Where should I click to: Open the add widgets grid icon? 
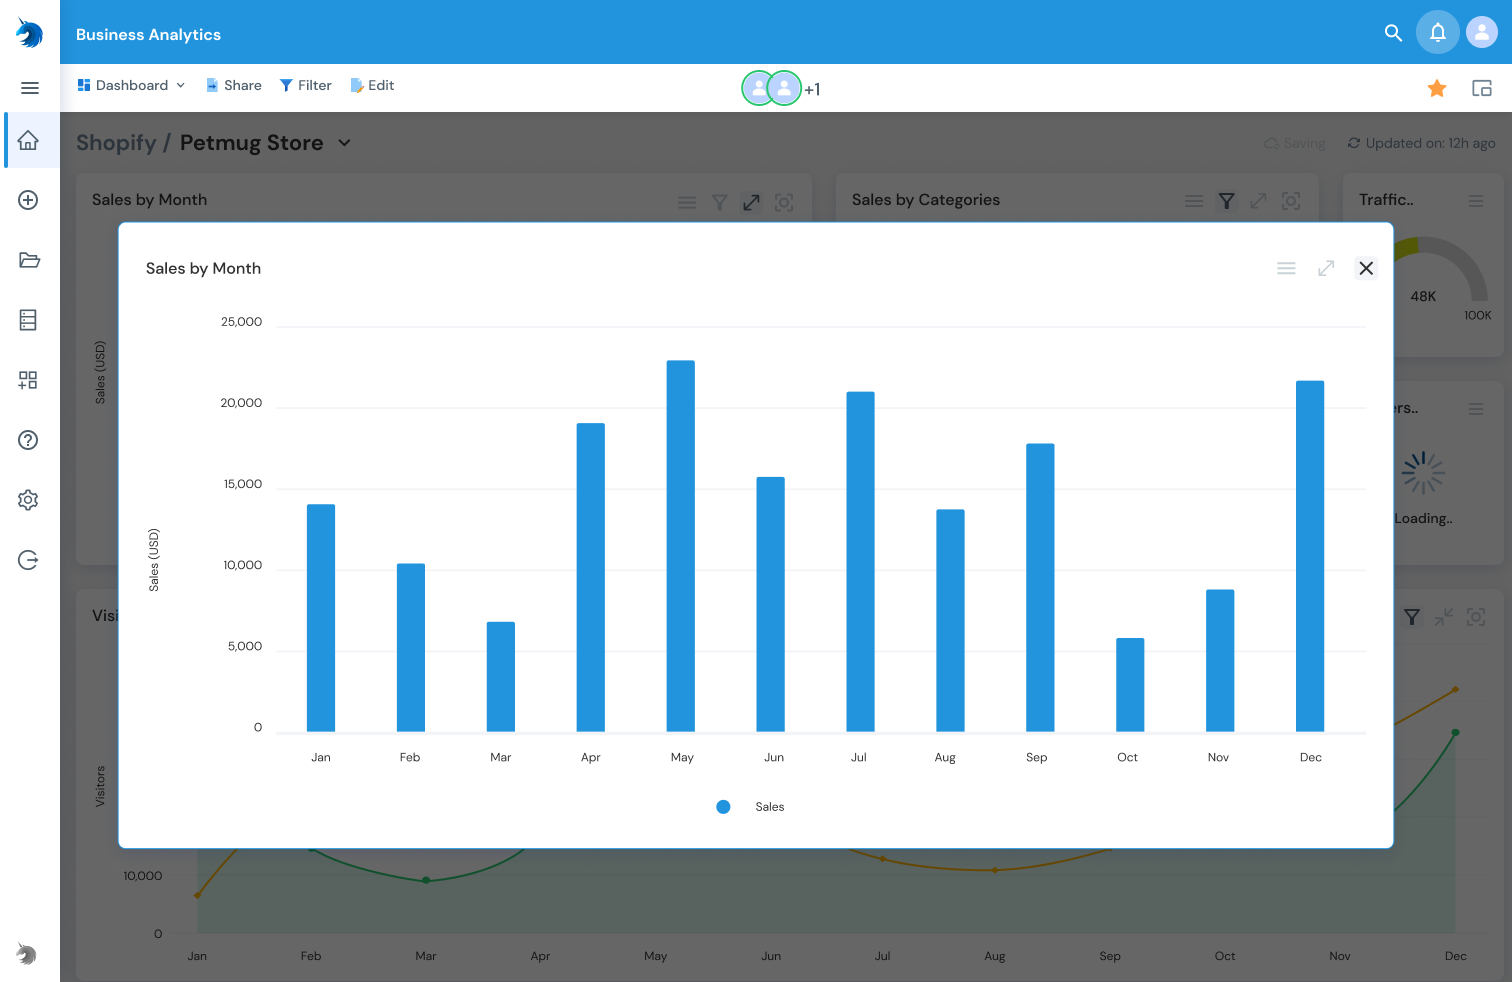tap(29, 380)
